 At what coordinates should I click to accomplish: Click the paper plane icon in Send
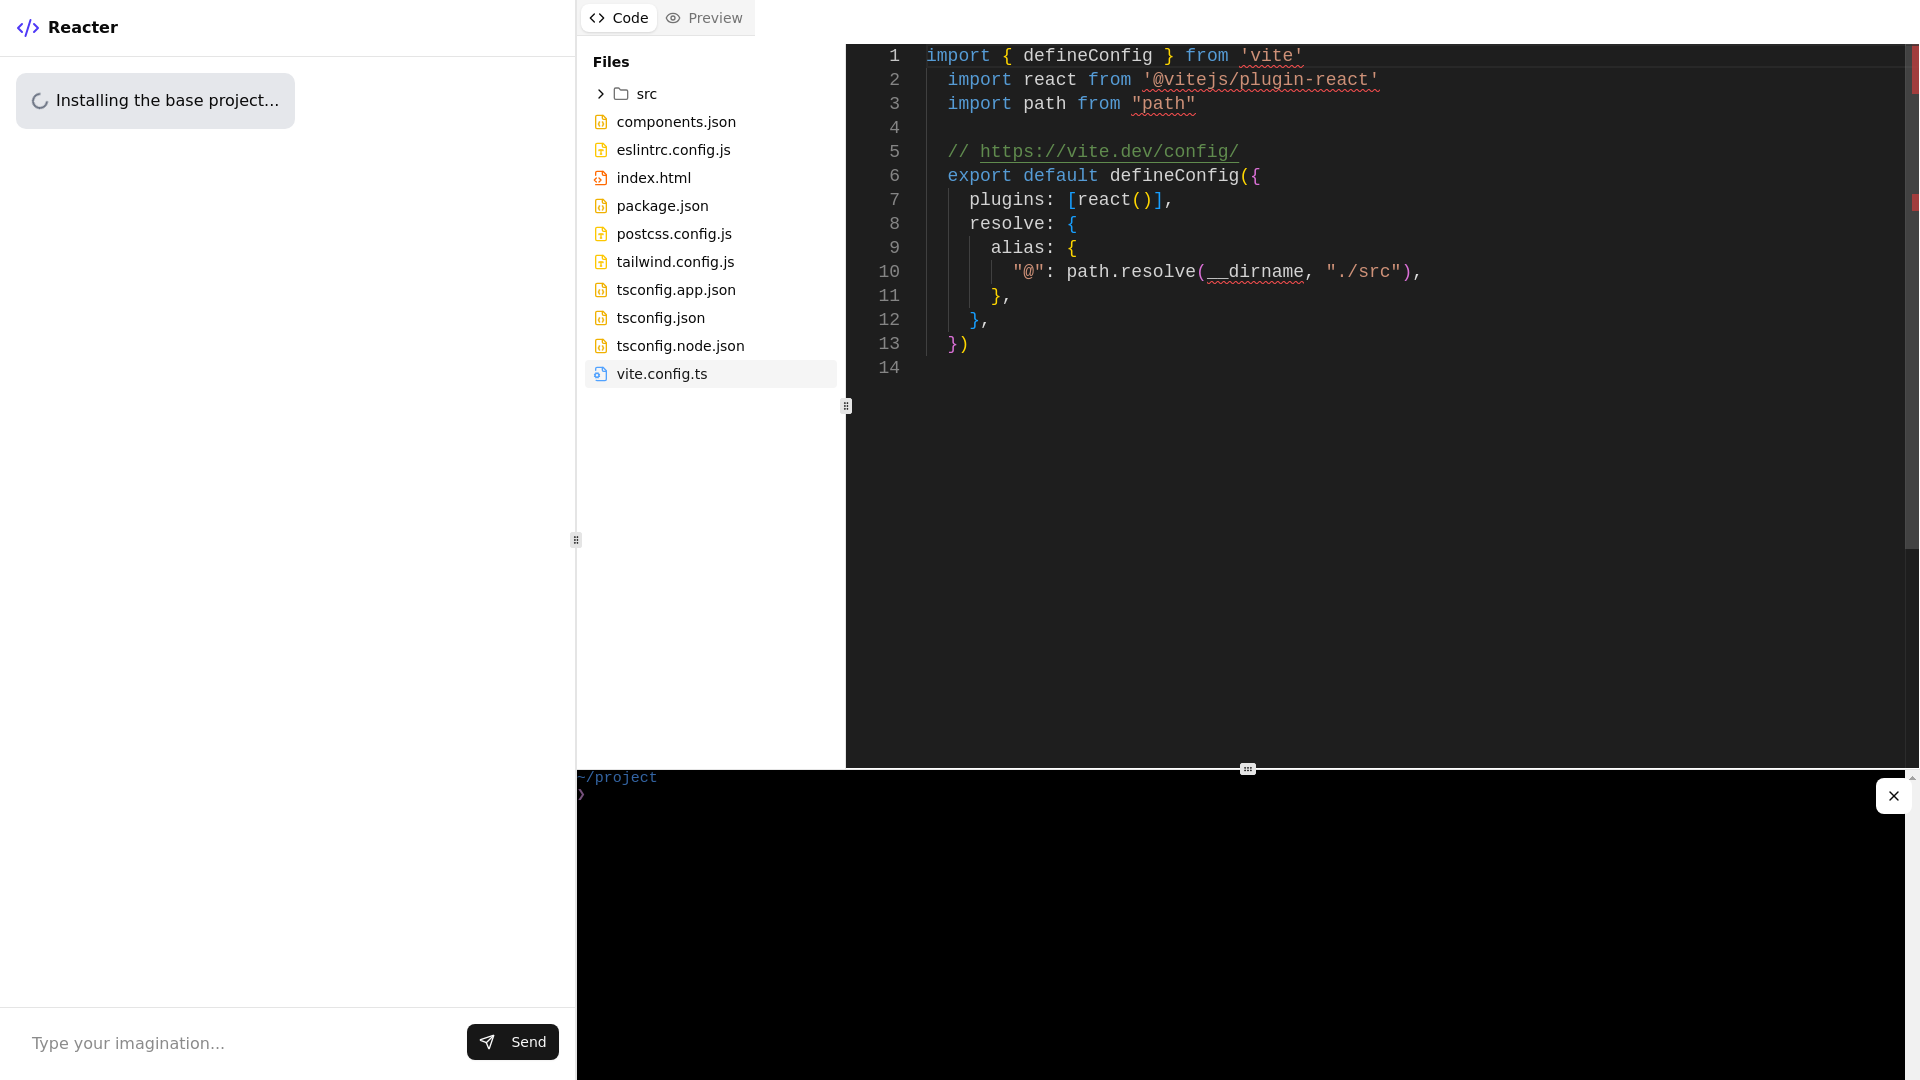pos(487,1042)
